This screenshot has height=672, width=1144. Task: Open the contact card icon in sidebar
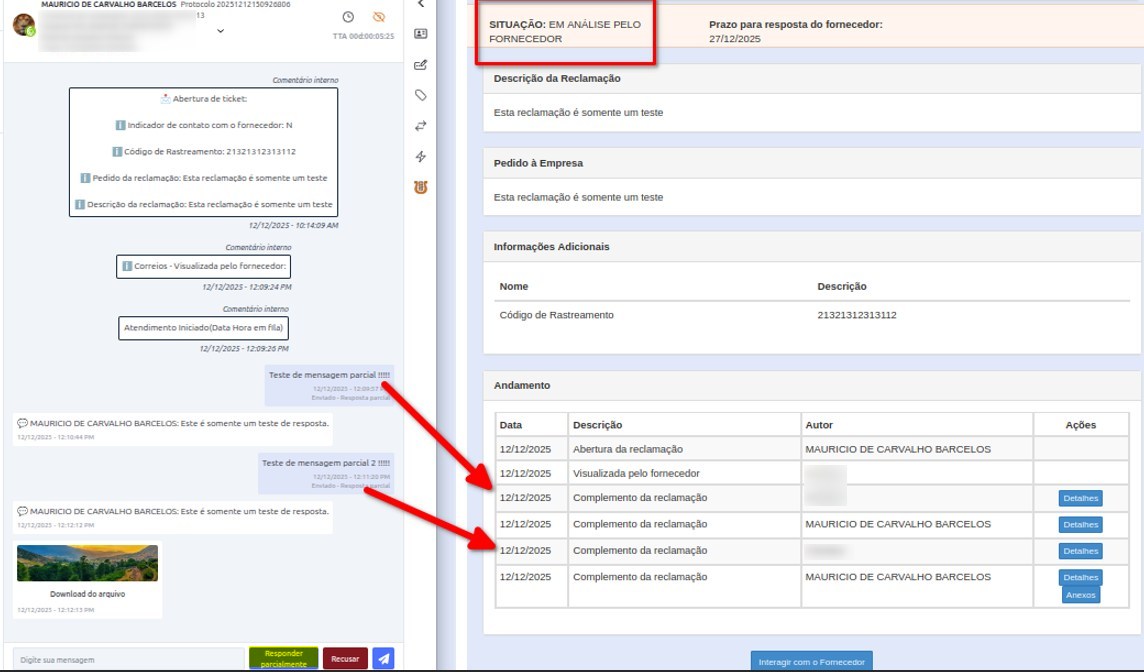coord(421,34)
